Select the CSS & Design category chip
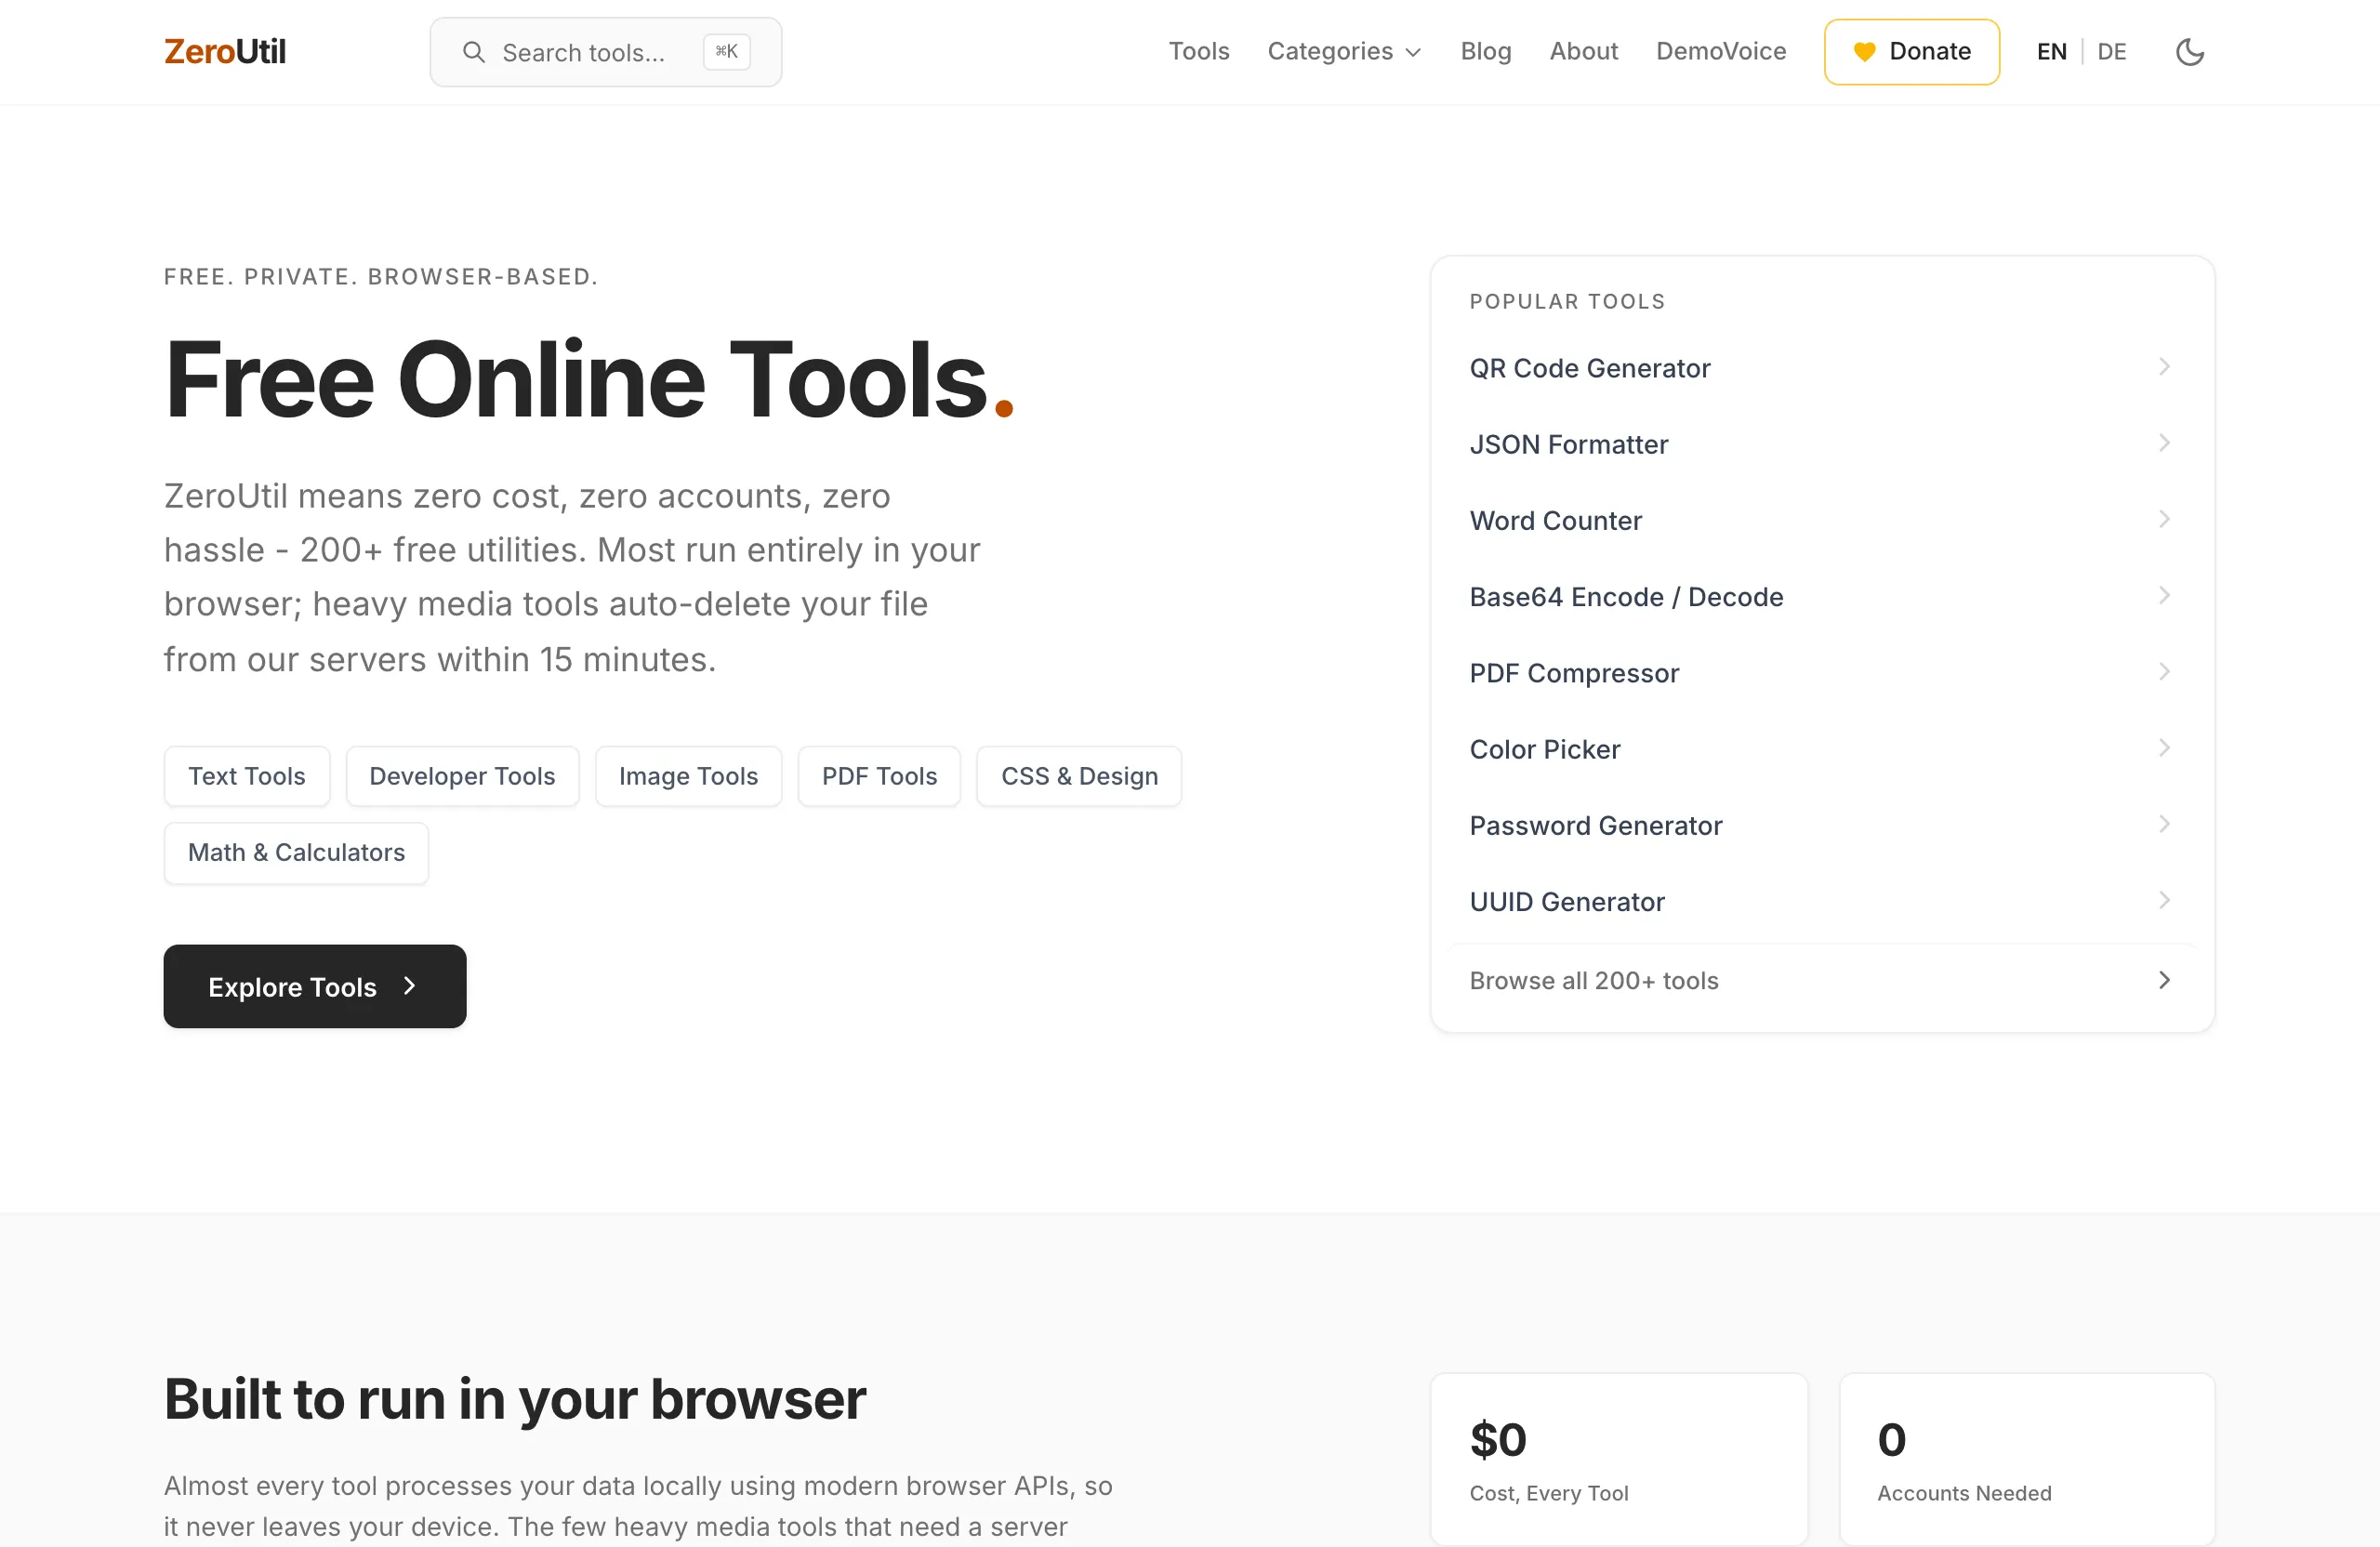This screenshot has width=2380, height=1547. [1079, 776]
